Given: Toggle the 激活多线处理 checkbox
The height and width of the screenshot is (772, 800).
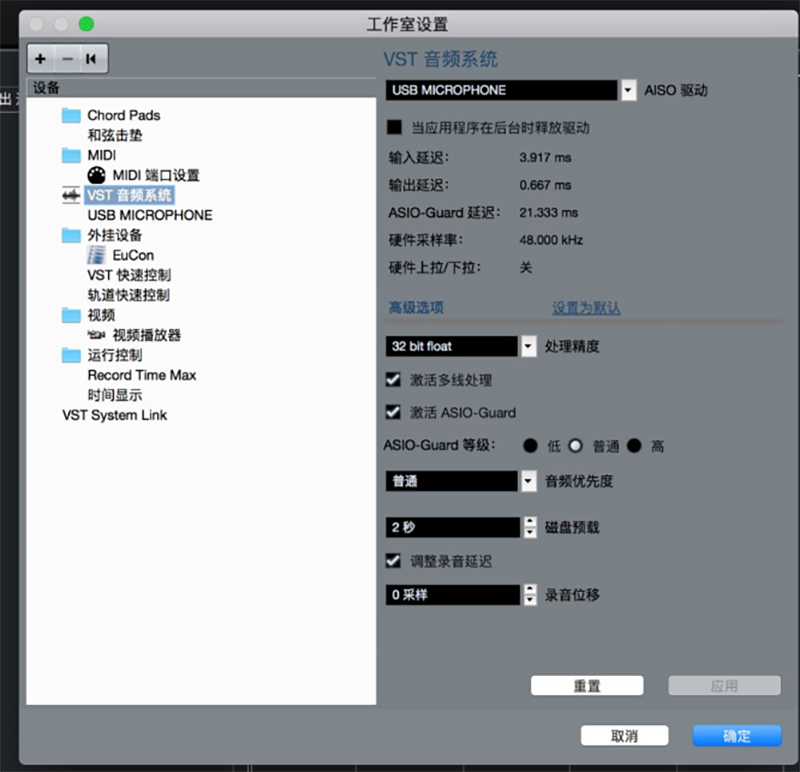Looking at the screenshot, I should pos(394,380).
